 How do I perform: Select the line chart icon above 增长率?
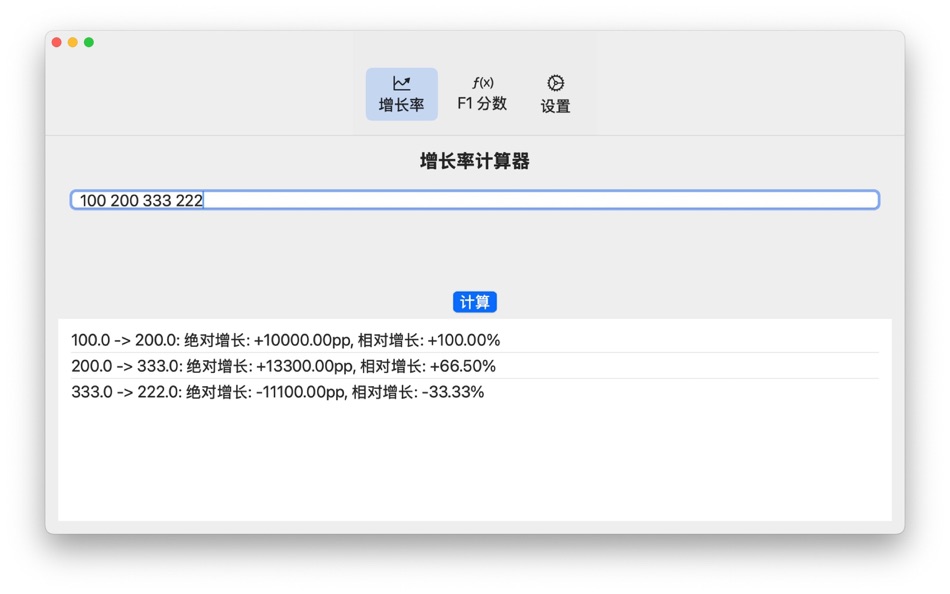[401, 82]
